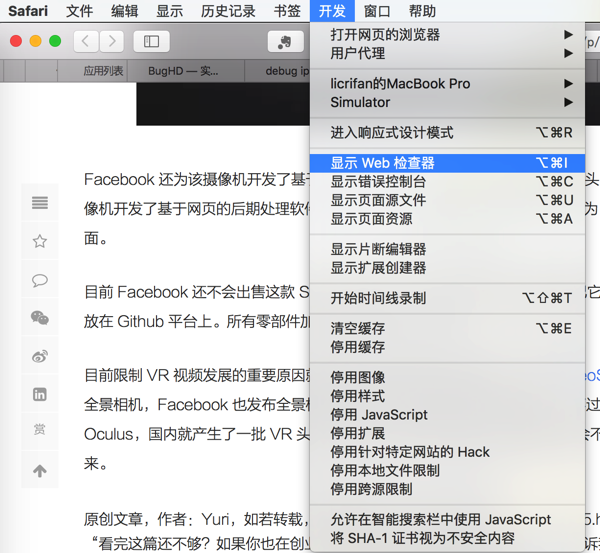The height and width of the screenshot is (553, 600).
Task: Go forward with the right arrow button
Action: coord(112,41)
